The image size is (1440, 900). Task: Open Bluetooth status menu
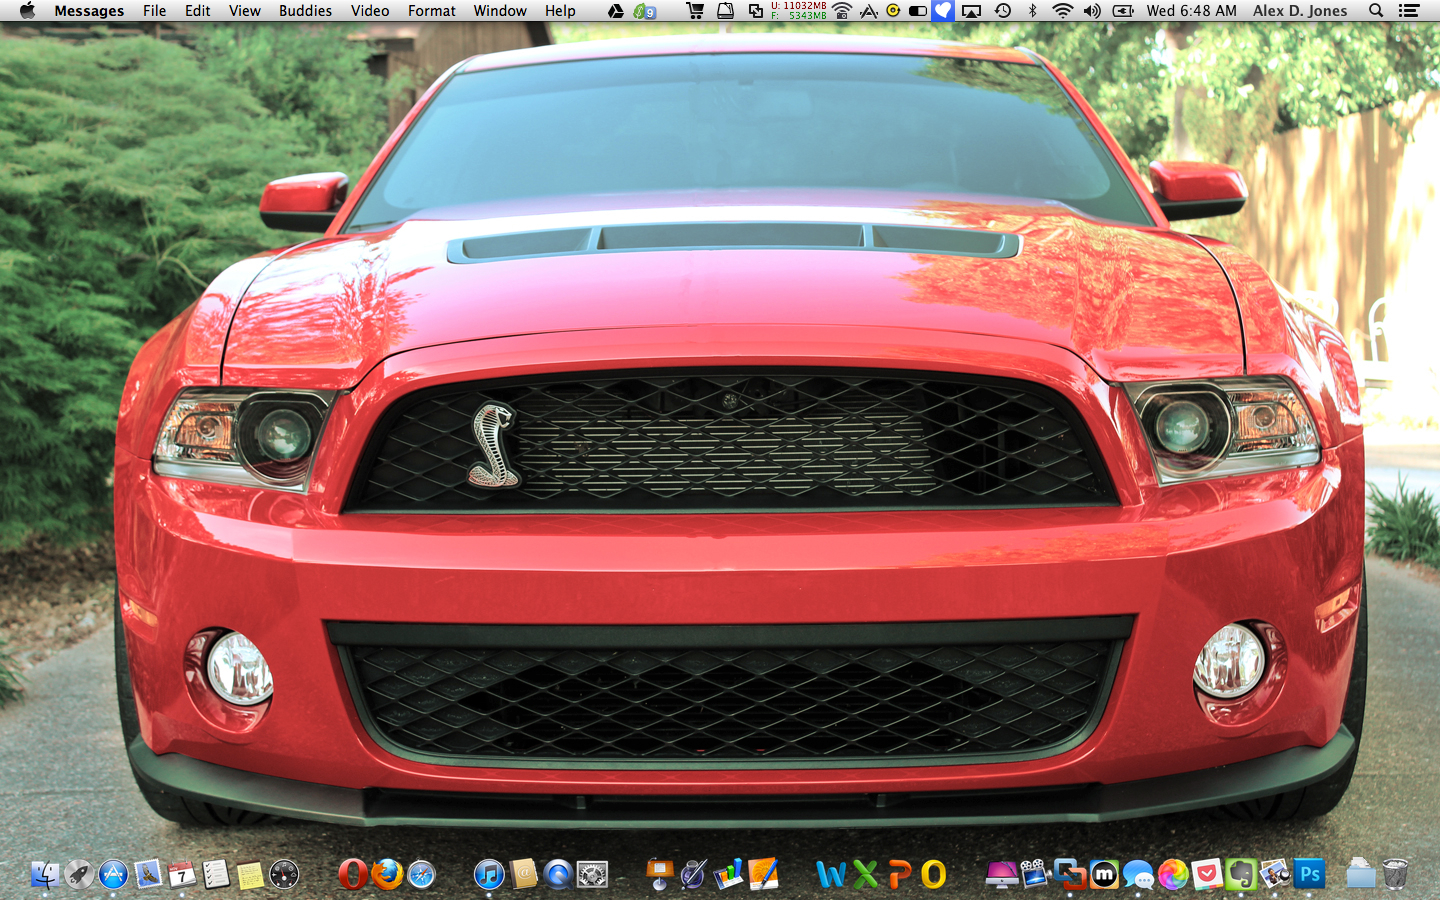tap(1033, 11)
